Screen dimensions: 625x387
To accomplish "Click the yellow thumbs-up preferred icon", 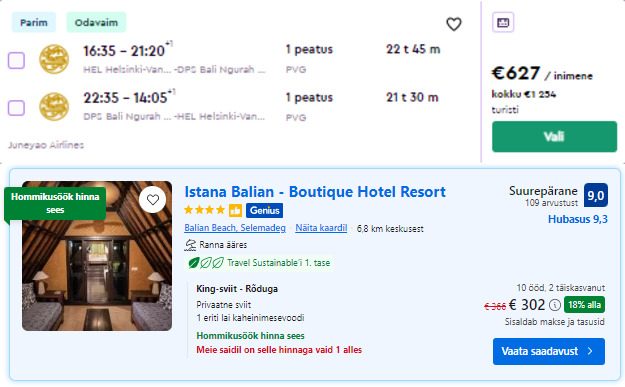I will pyautogui.click(x=235, y=210).
